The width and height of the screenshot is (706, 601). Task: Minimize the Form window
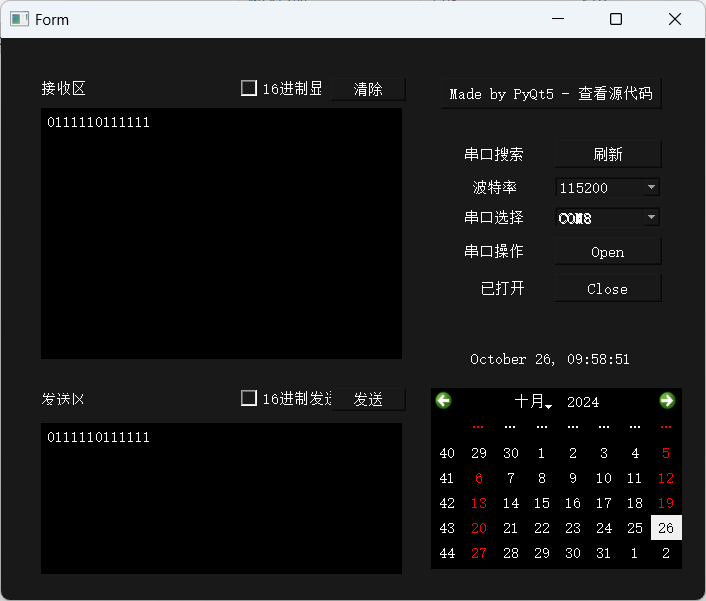tap(558, 19)
